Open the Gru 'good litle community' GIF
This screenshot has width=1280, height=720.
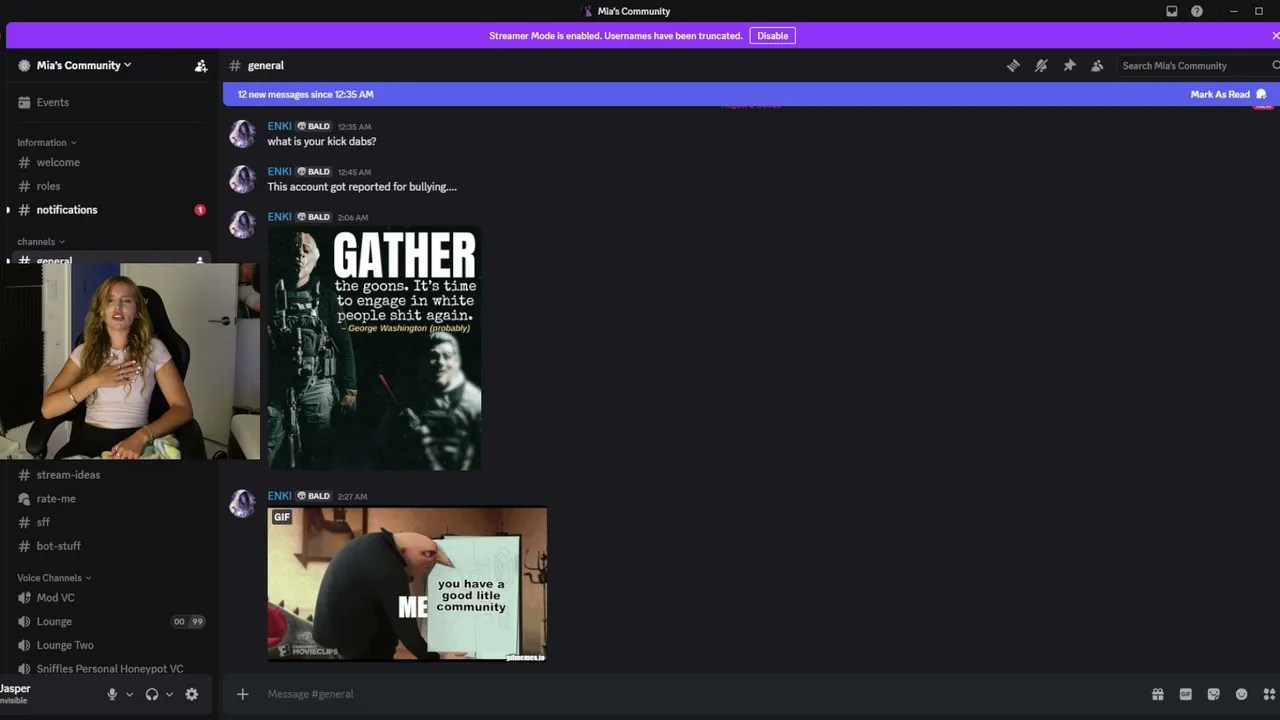(x=407, y=584)
